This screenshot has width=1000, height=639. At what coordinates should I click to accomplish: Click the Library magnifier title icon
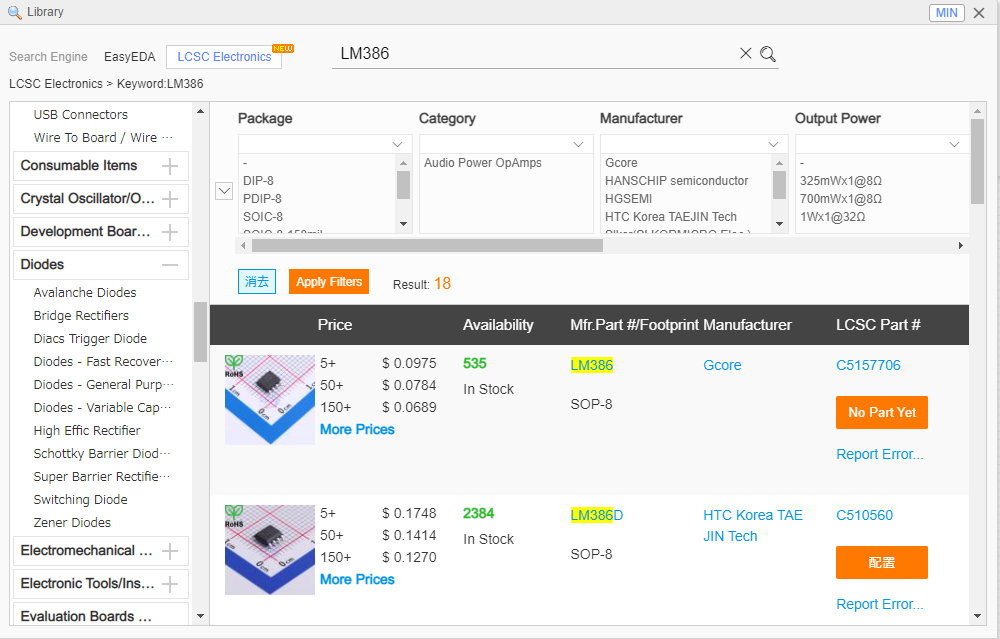pyautogui.click(x=15, y=12)
